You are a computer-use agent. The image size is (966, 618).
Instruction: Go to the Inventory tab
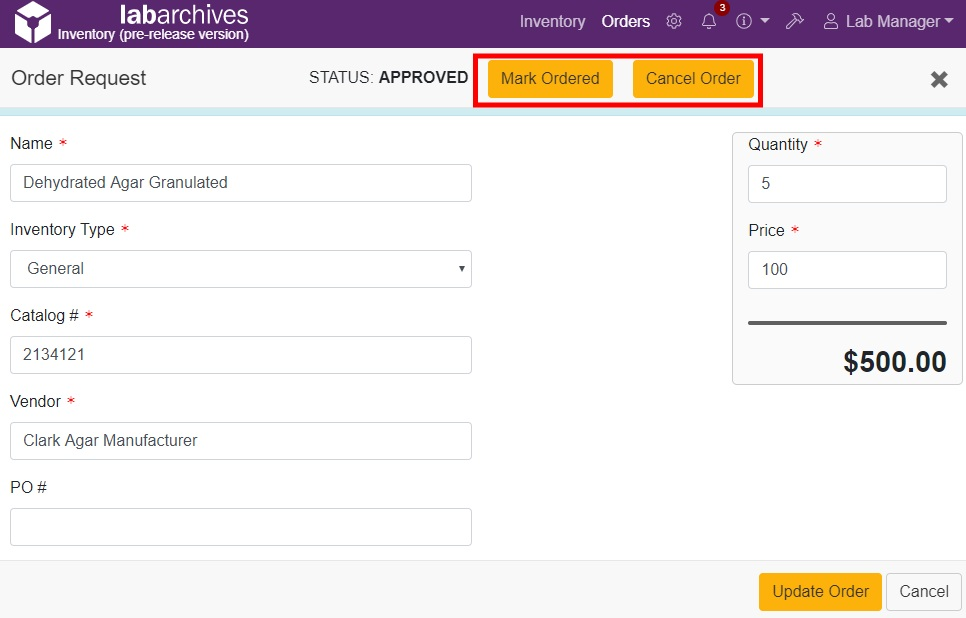(552, 21)
